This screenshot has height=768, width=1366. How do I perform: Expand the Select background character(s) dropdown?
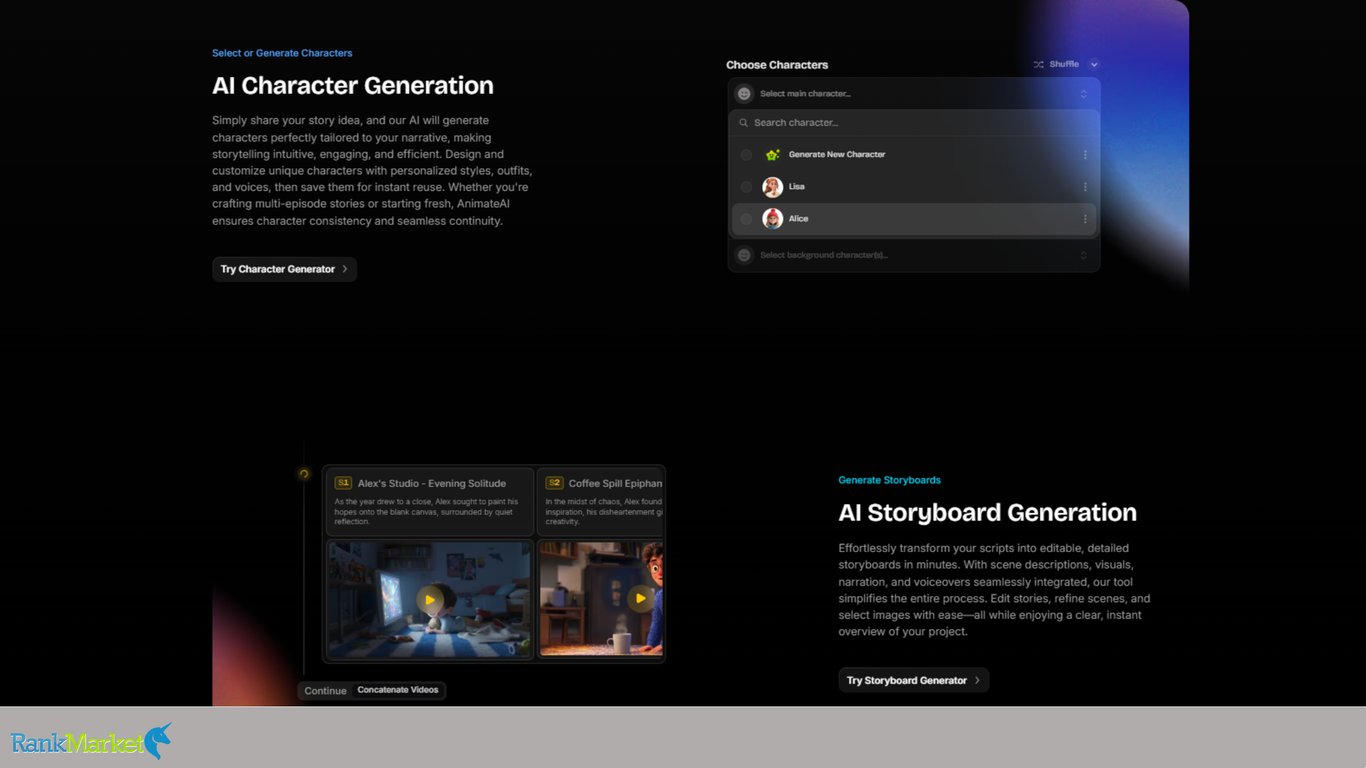pos(914,255)
